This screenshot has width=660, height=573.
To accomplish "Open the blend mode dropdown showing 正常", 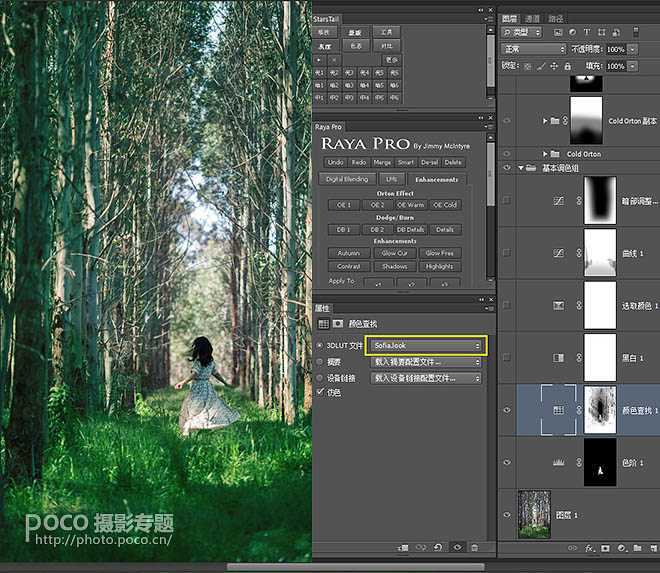I will [533, 49].
